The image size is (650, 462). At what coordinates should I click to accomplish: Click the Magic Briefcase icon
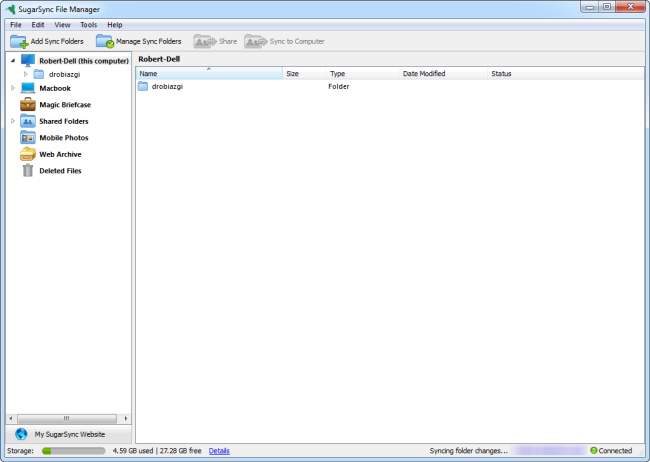pyautogui.click(x=28, y=105)
